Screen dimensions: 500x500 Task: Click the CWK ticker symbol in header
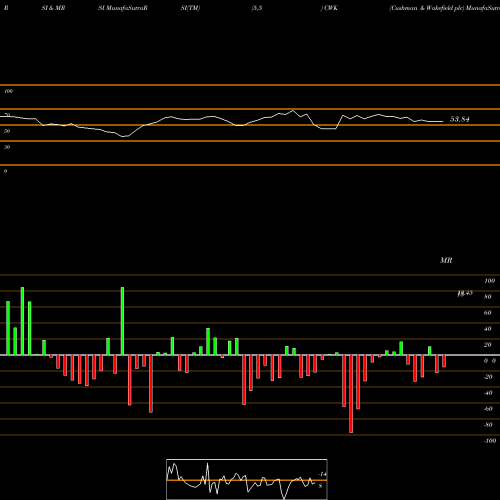point(331,8)
